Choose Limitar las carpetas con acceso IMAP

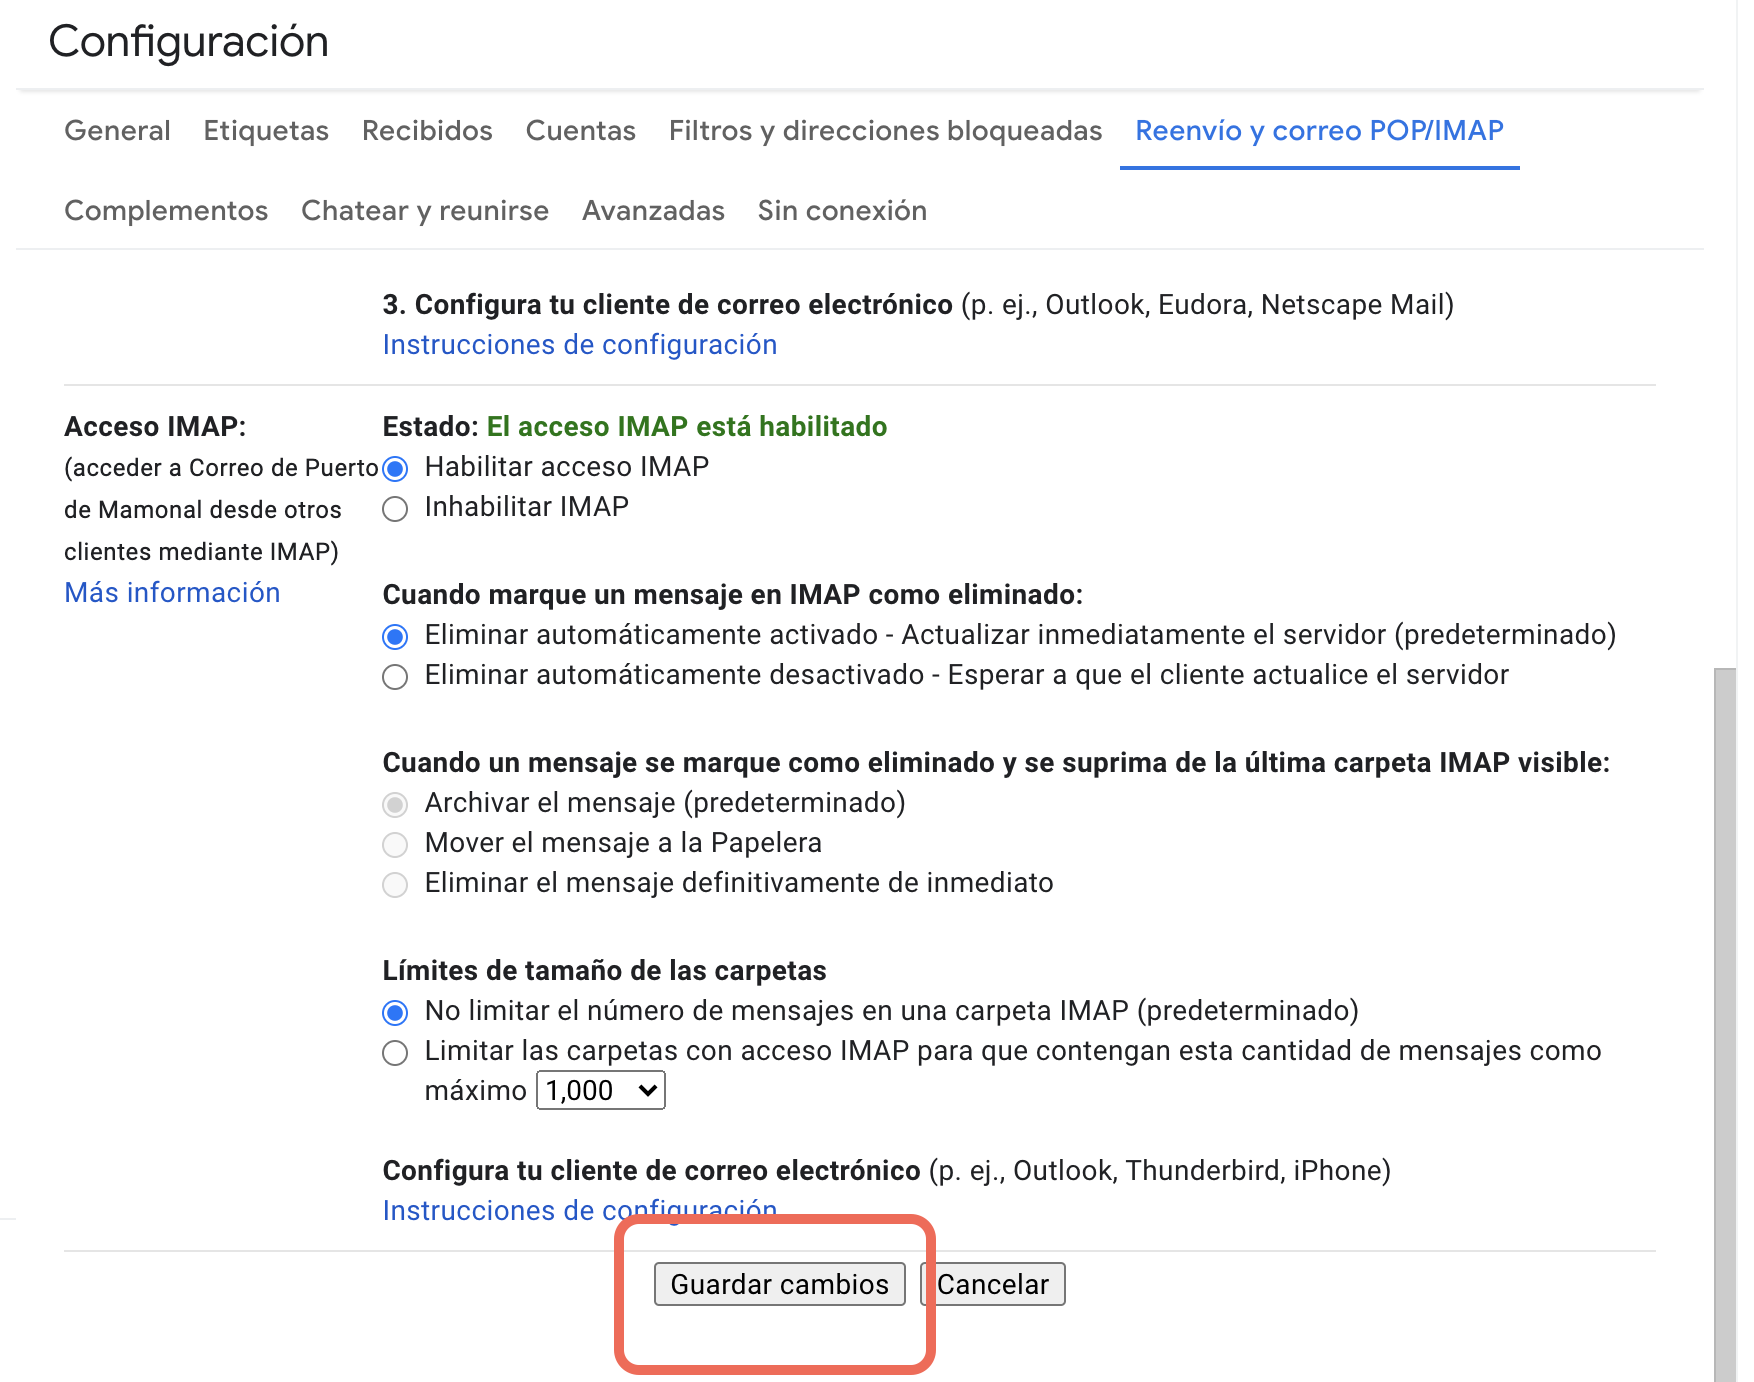(x=396, y=1053)
